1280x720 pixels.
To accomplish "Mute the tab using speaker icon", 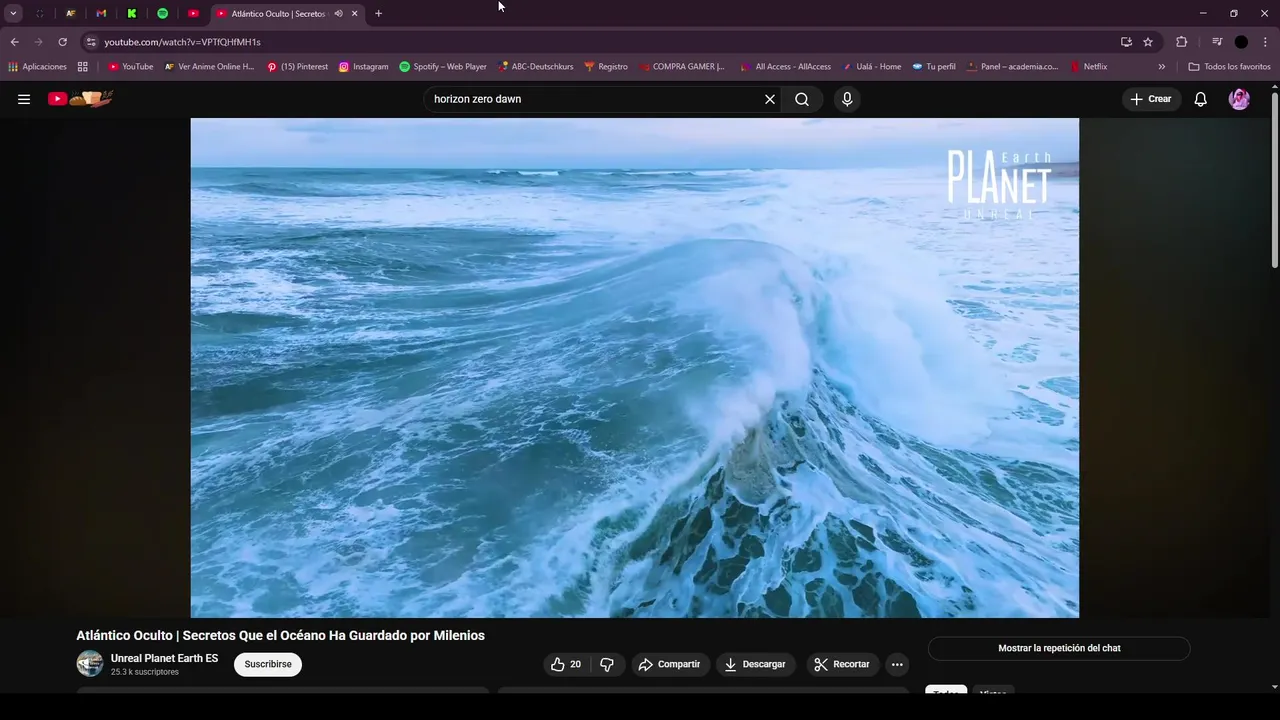I will pos(338,14).
